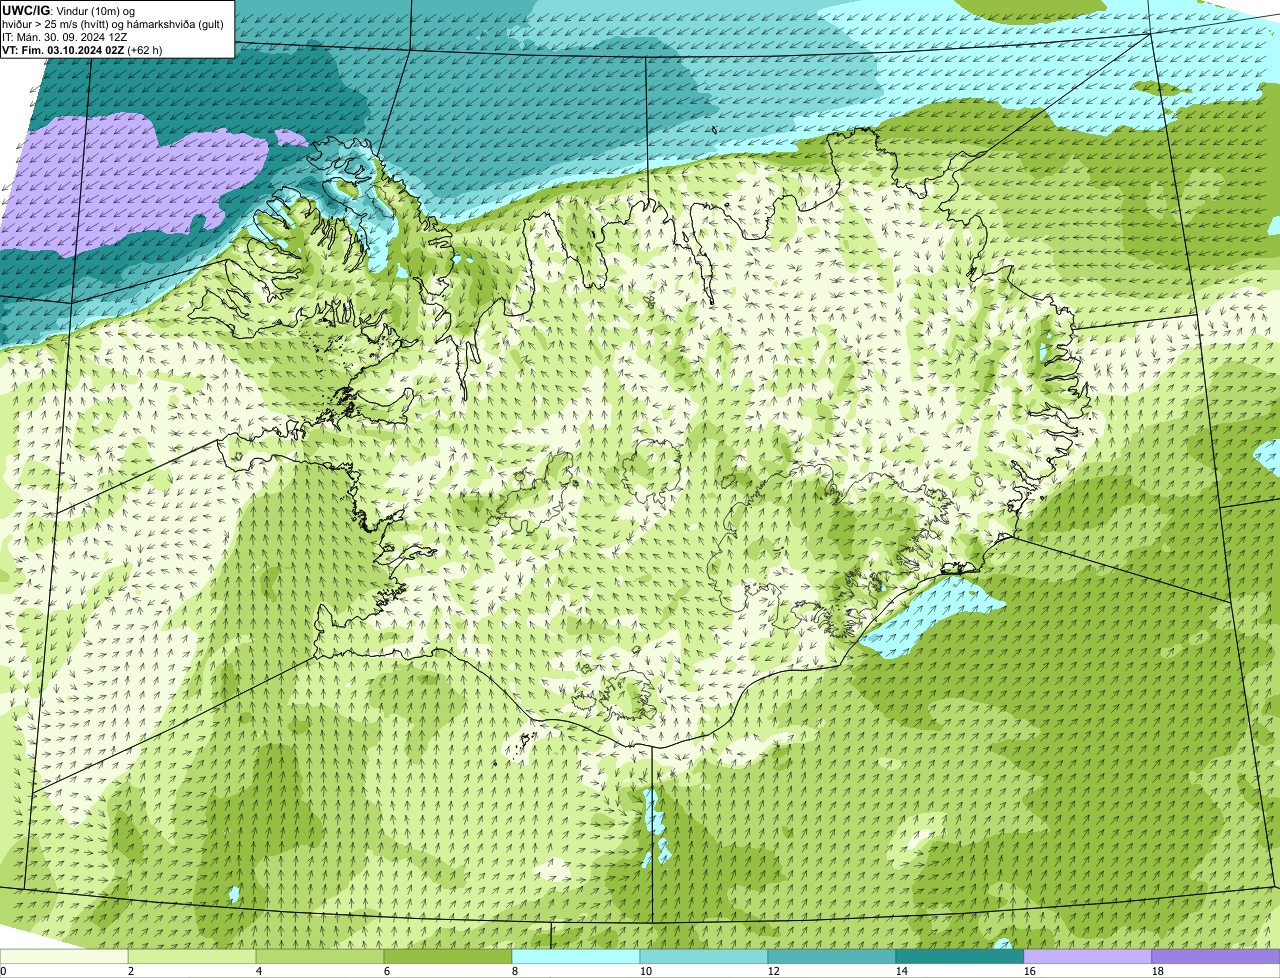Click the legend scale label "6"
Image resolution: width=1280 pixels, height=978 pixels.
pos(387,971)
